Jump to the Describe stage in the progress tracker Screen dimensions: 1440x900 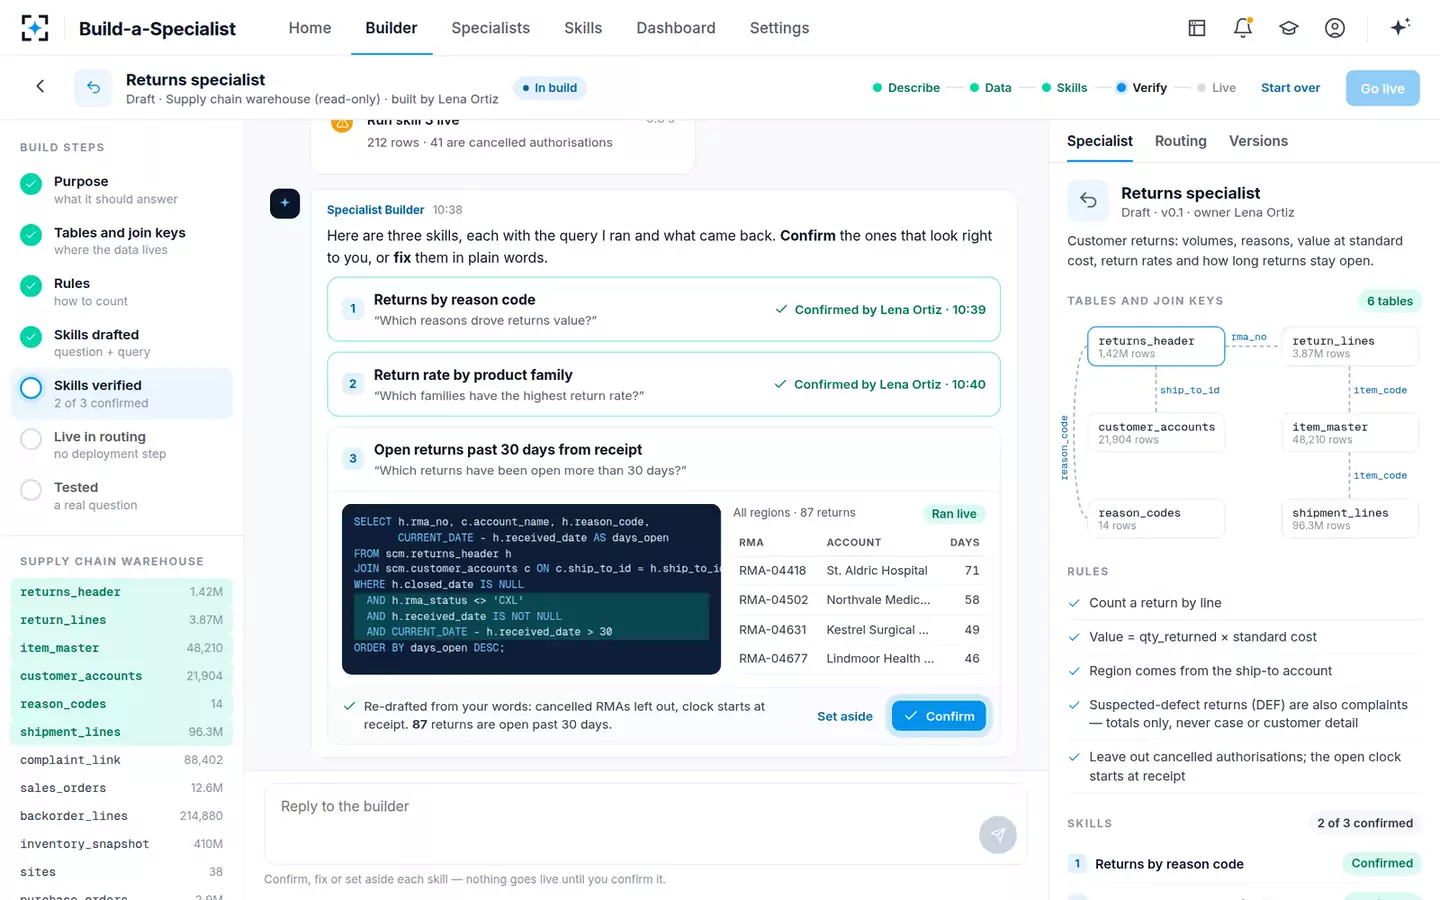(906, 88)
